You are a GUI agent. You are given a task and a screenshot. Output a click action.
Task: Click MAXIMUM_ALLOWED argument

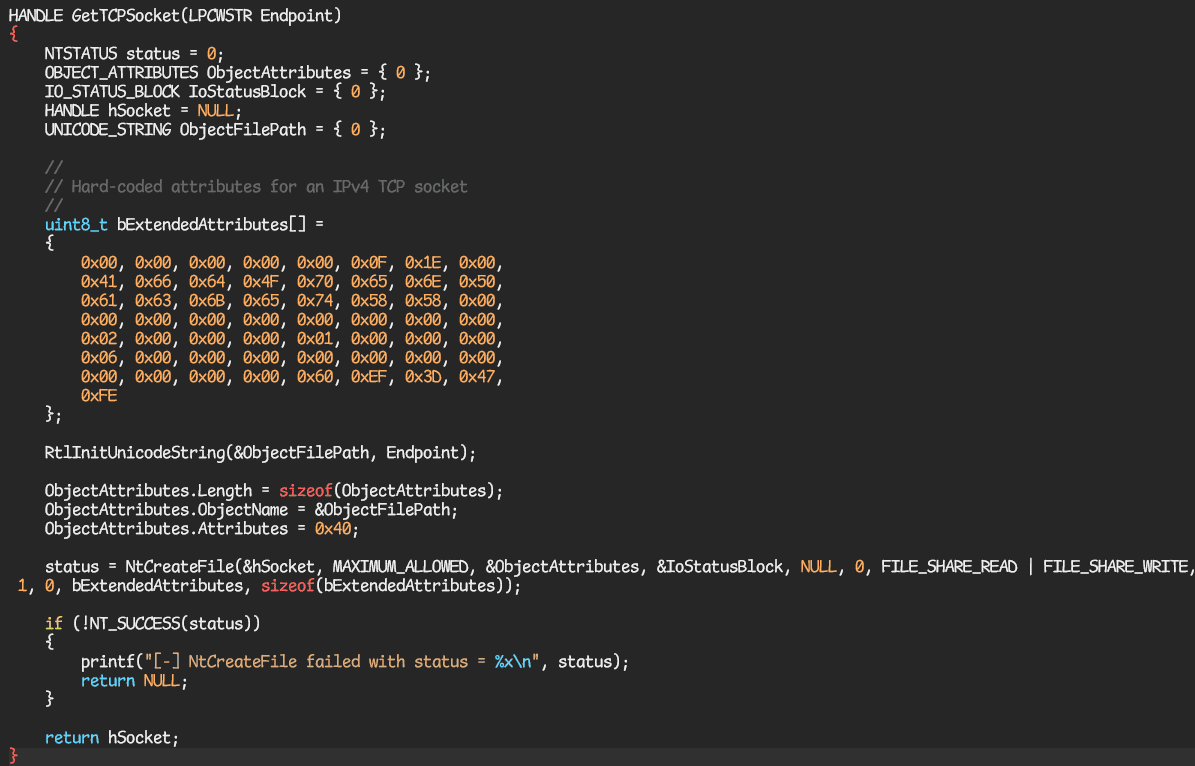(400, 568)
